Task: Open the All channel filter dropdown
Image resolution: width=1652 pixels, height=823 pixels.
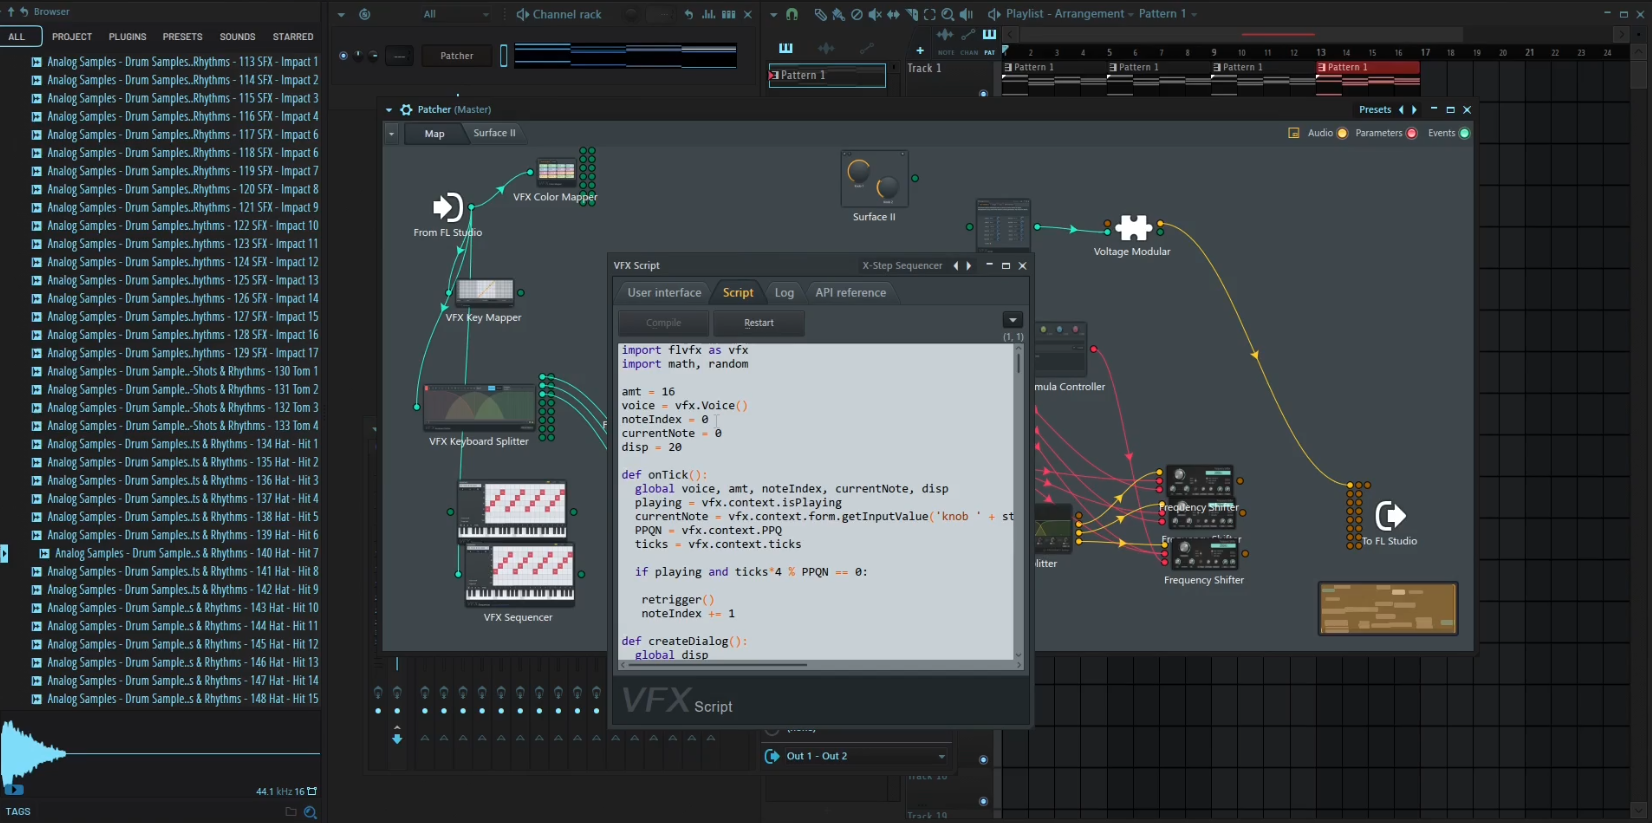Action: pyautogui.click(x=455, y=14)
